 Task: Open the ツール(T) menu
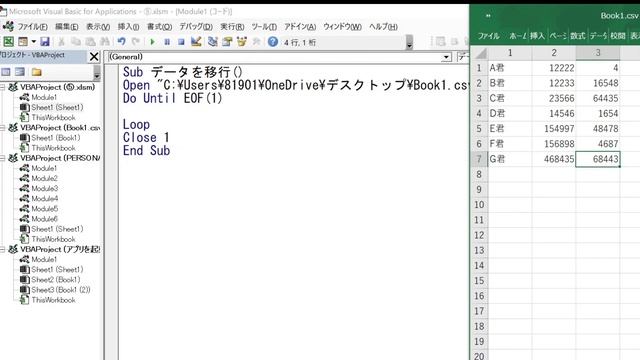point(264,27)
